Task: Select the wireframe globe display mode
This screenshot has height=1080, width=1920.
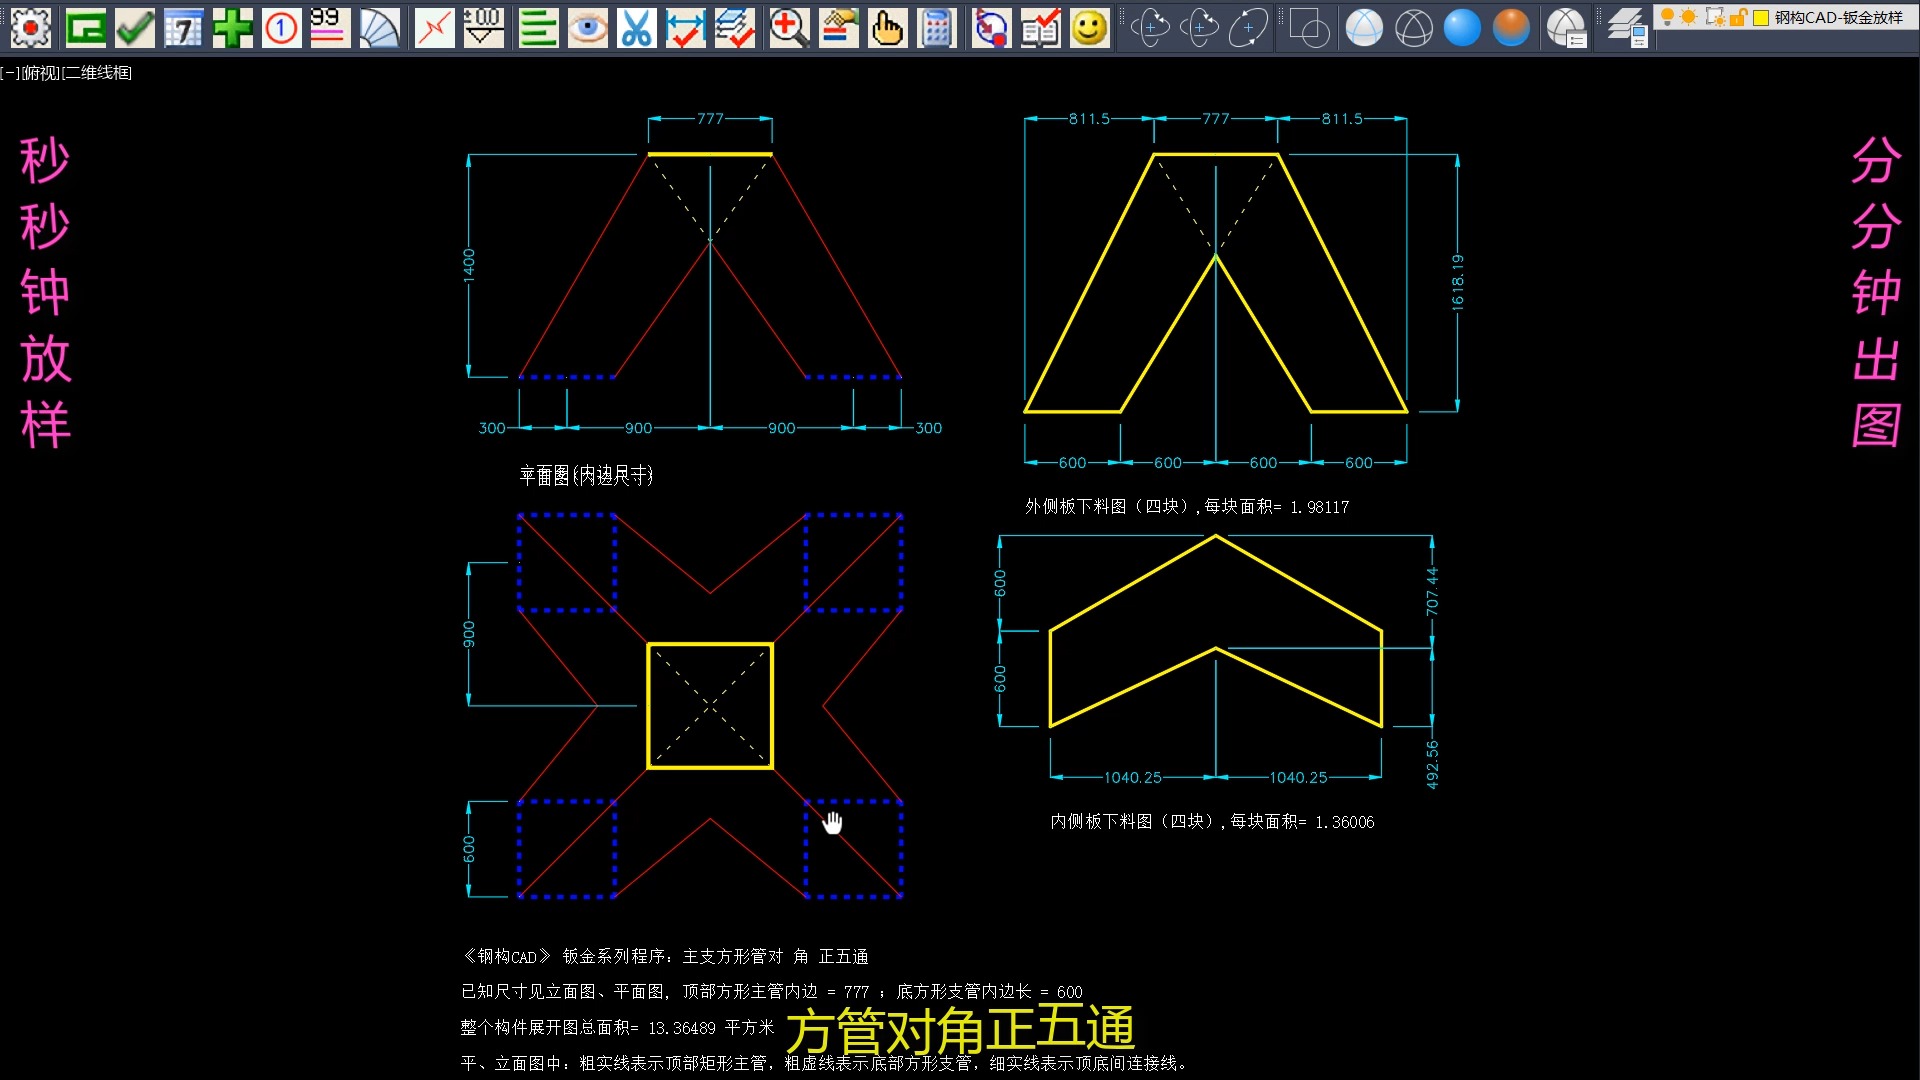Action: pyautogui.click(x=1415, y=28)
